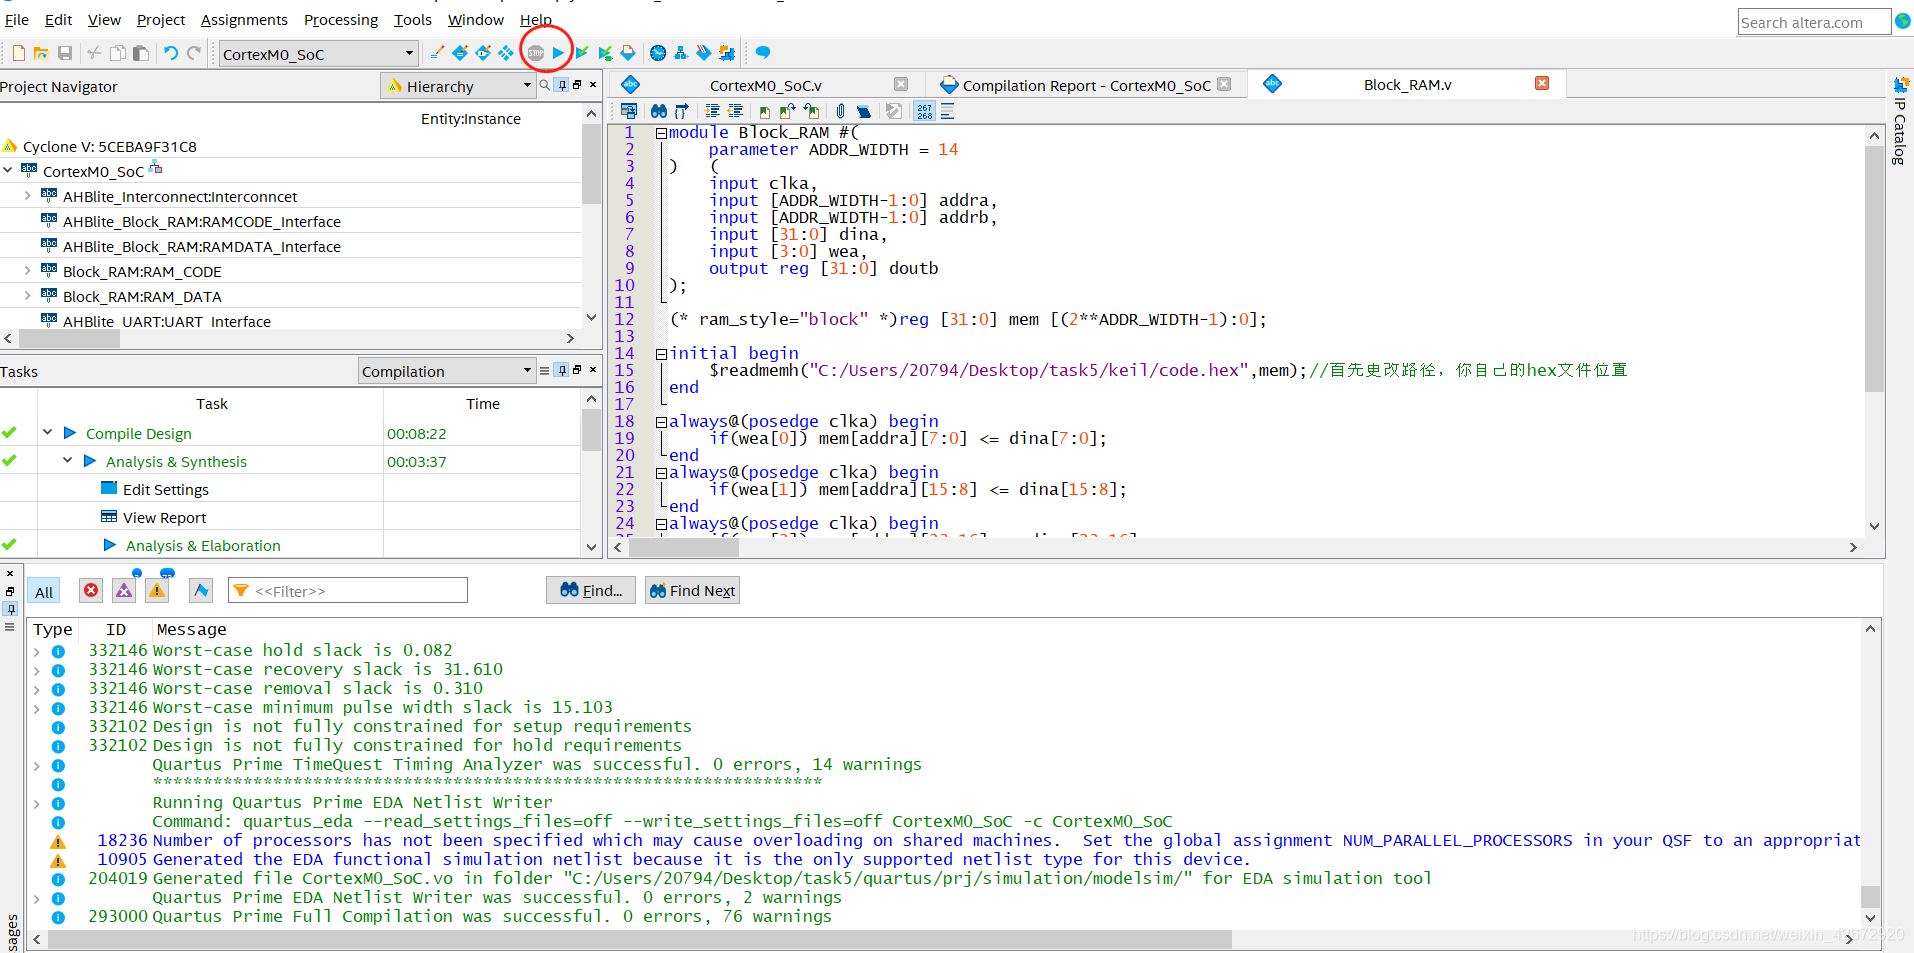Toggle line numbers display in the editor
This screenshot has height=953, width=1914.
click(924, 111)
